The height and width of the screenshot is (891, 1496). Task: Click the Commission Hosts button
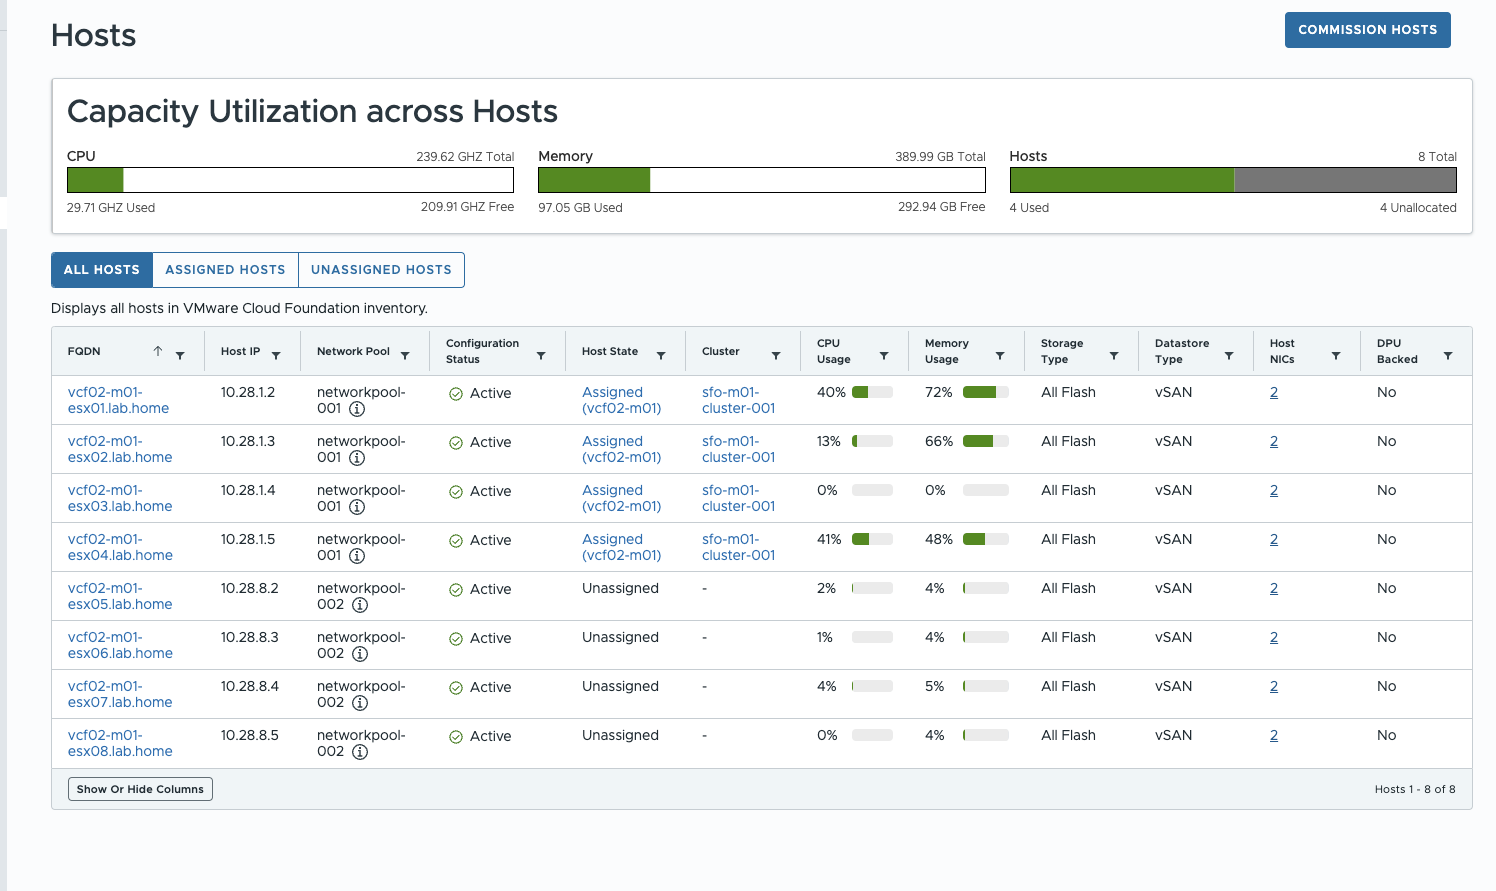(x=1367, y=29)
